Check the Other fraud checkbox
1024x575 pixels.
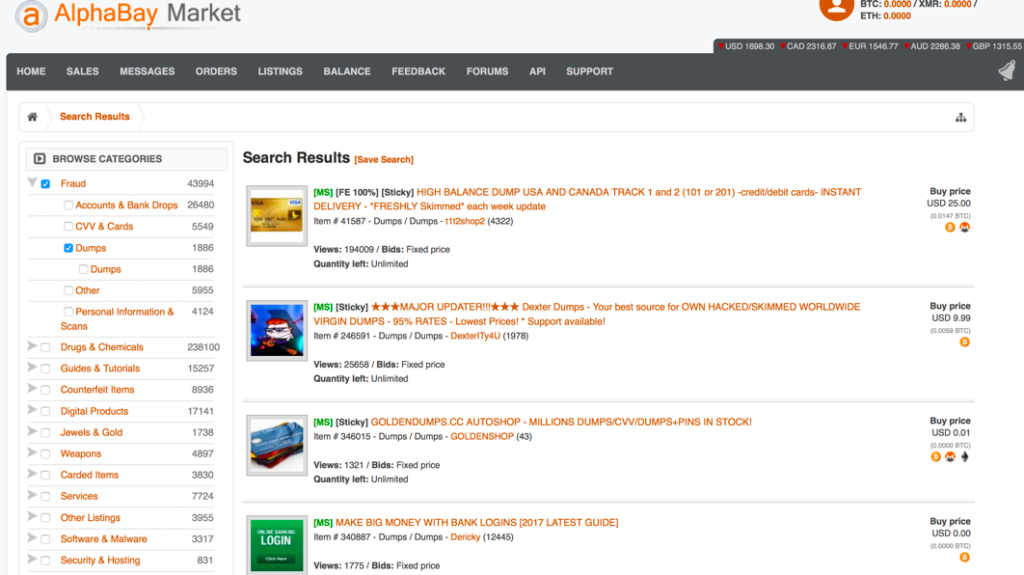(68, 290)
